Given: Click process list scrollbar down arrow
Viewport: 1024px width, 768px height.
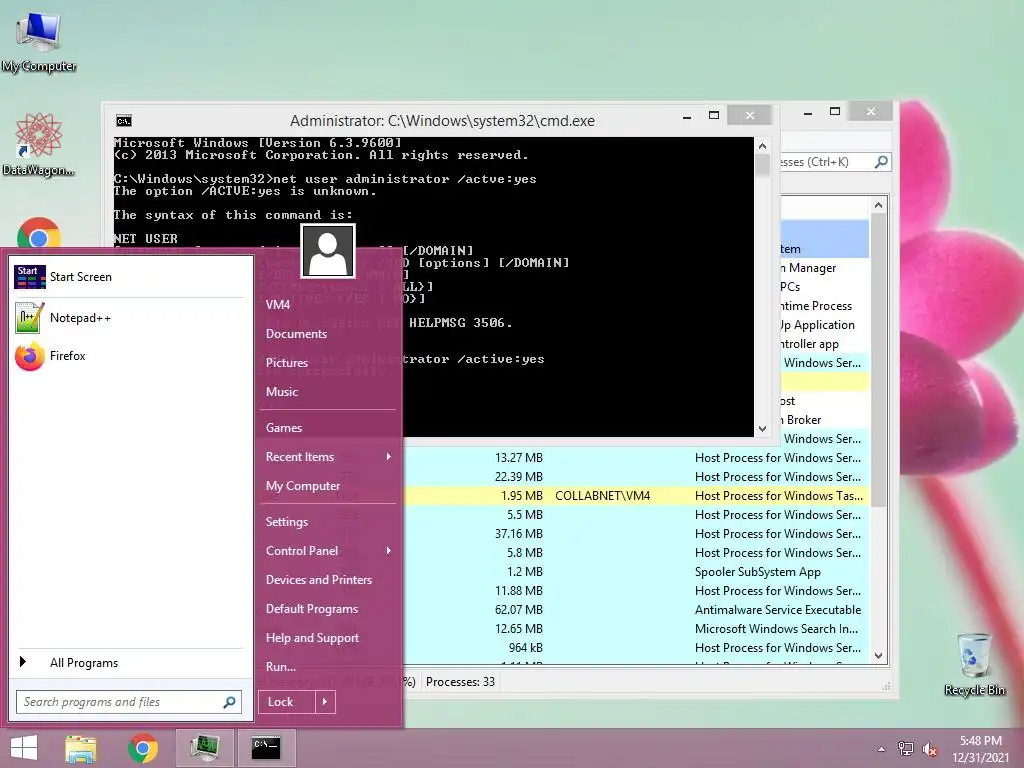Looking at the screenshot, I should [878, 656].
